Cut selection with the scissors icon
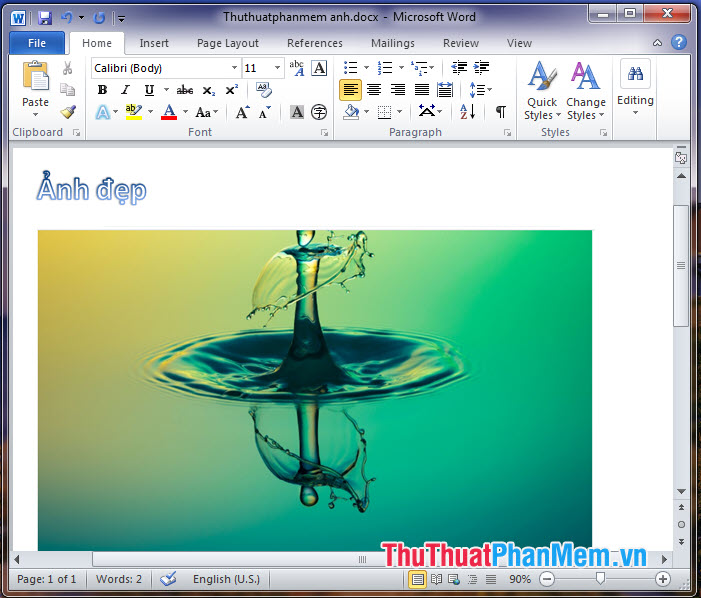 pyautogui.click(x=68, y=68)
